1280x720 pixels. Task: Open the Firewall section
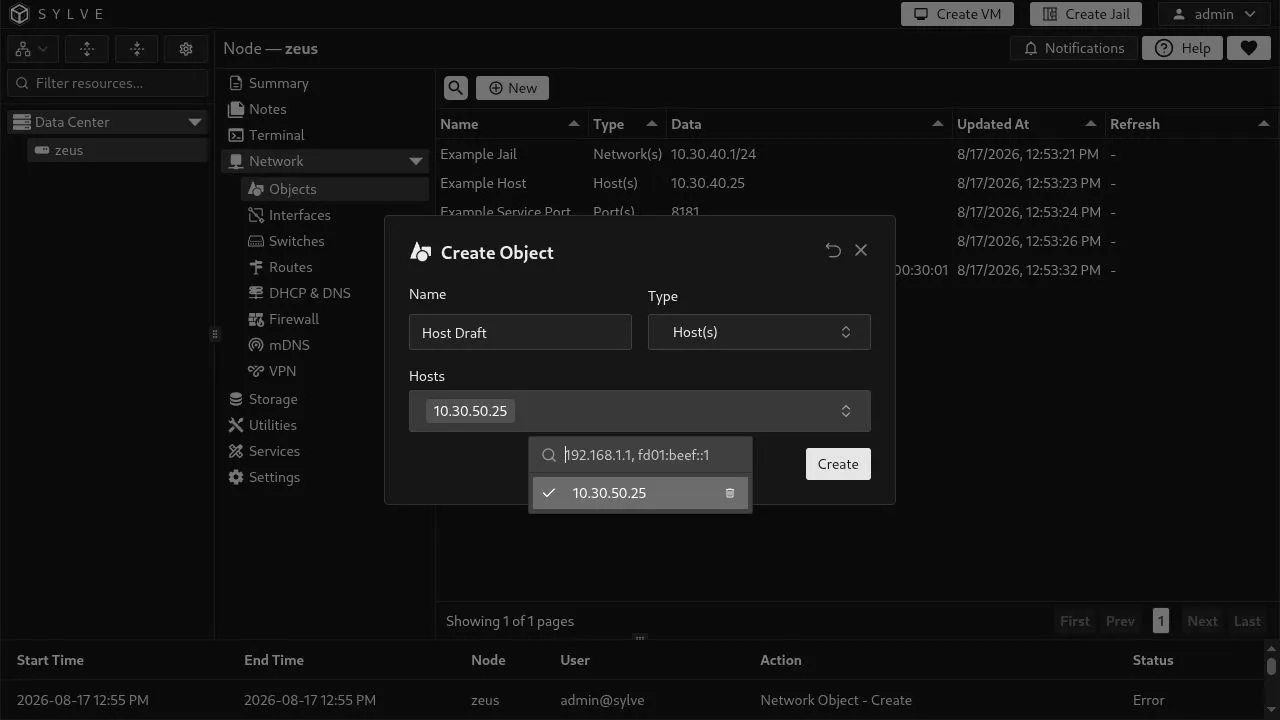pos(334,319)
